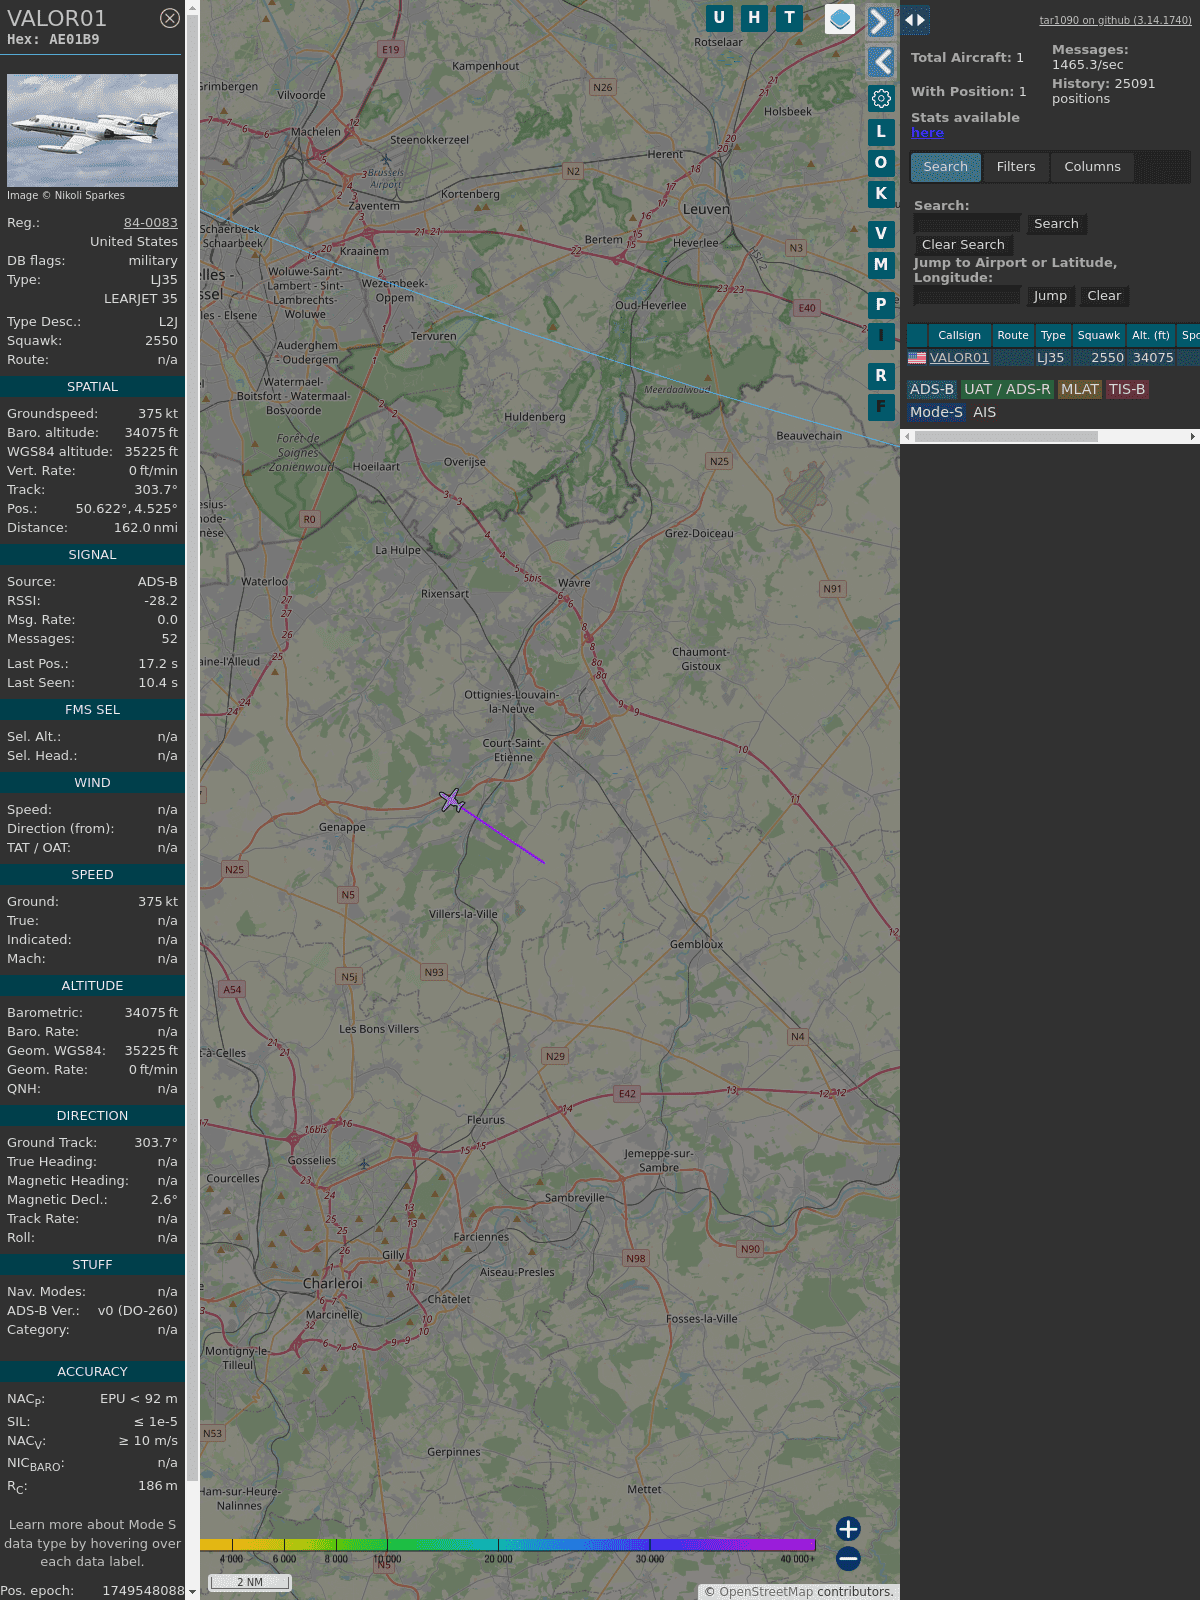Click table horizontal scrollbar right arrow
The width and height of the screenshot is (1200, 1600).
click(1193, 437)
